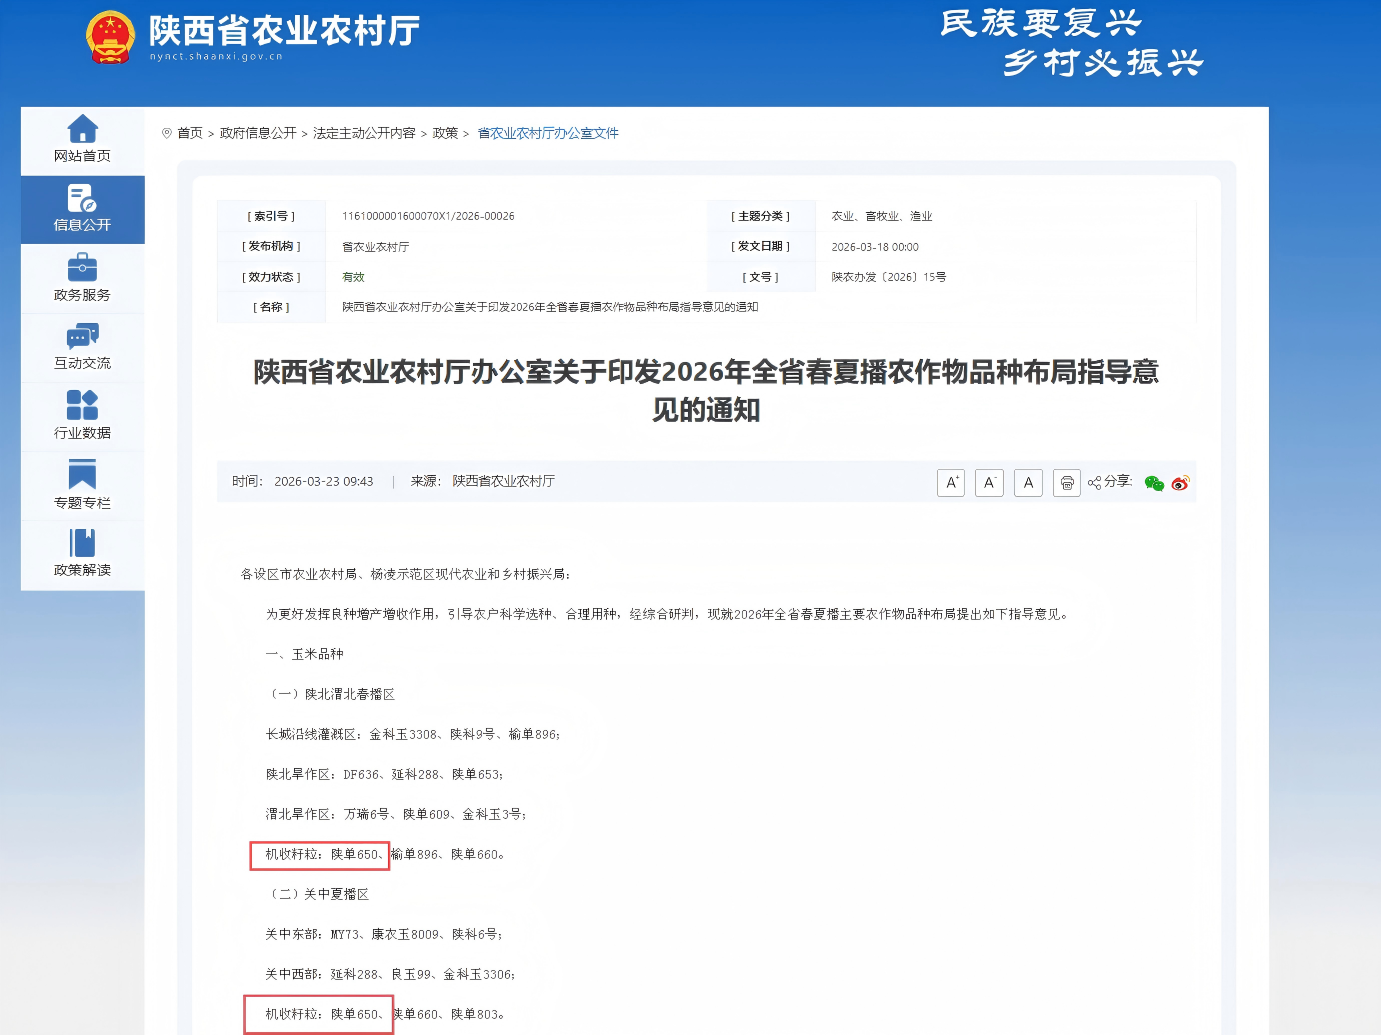1381x1035 pixels.
Task: Click 首页 in the breadcrumb
Action: pos(190,133)
